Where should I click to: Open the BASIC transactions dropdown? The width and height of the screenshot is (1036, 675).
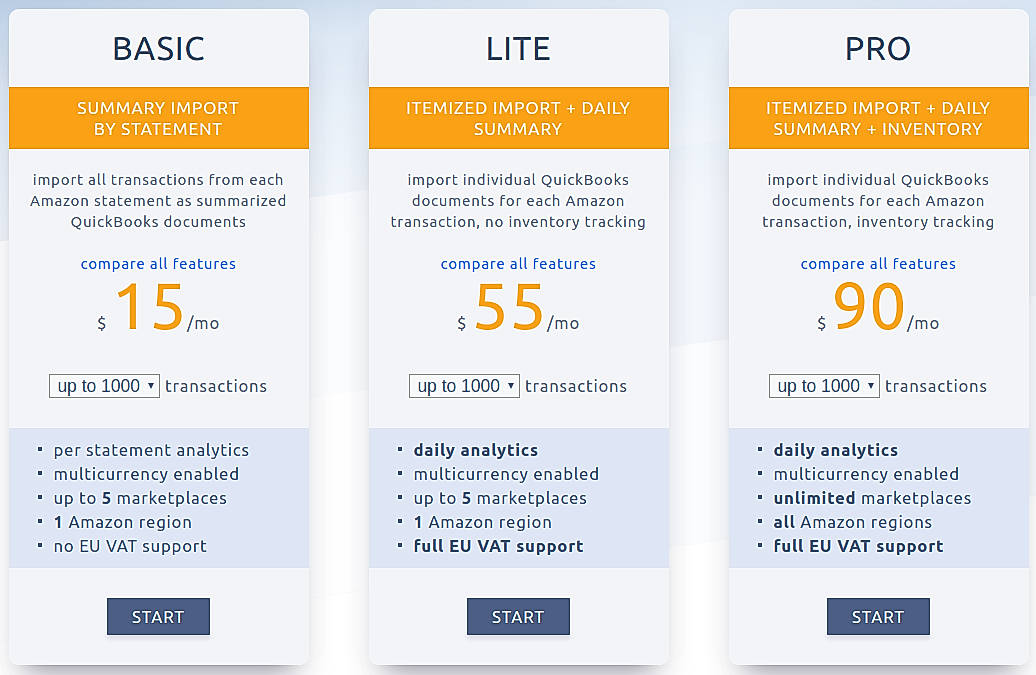point(104,386)
